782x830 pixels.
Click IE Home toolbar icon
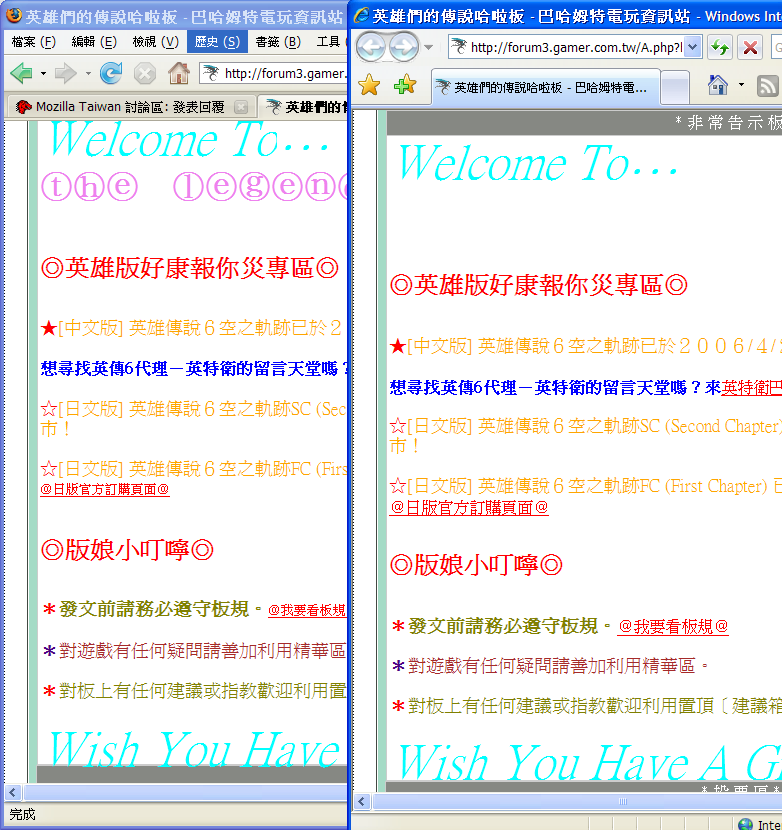pyautogui.click(x=717, y=85)
